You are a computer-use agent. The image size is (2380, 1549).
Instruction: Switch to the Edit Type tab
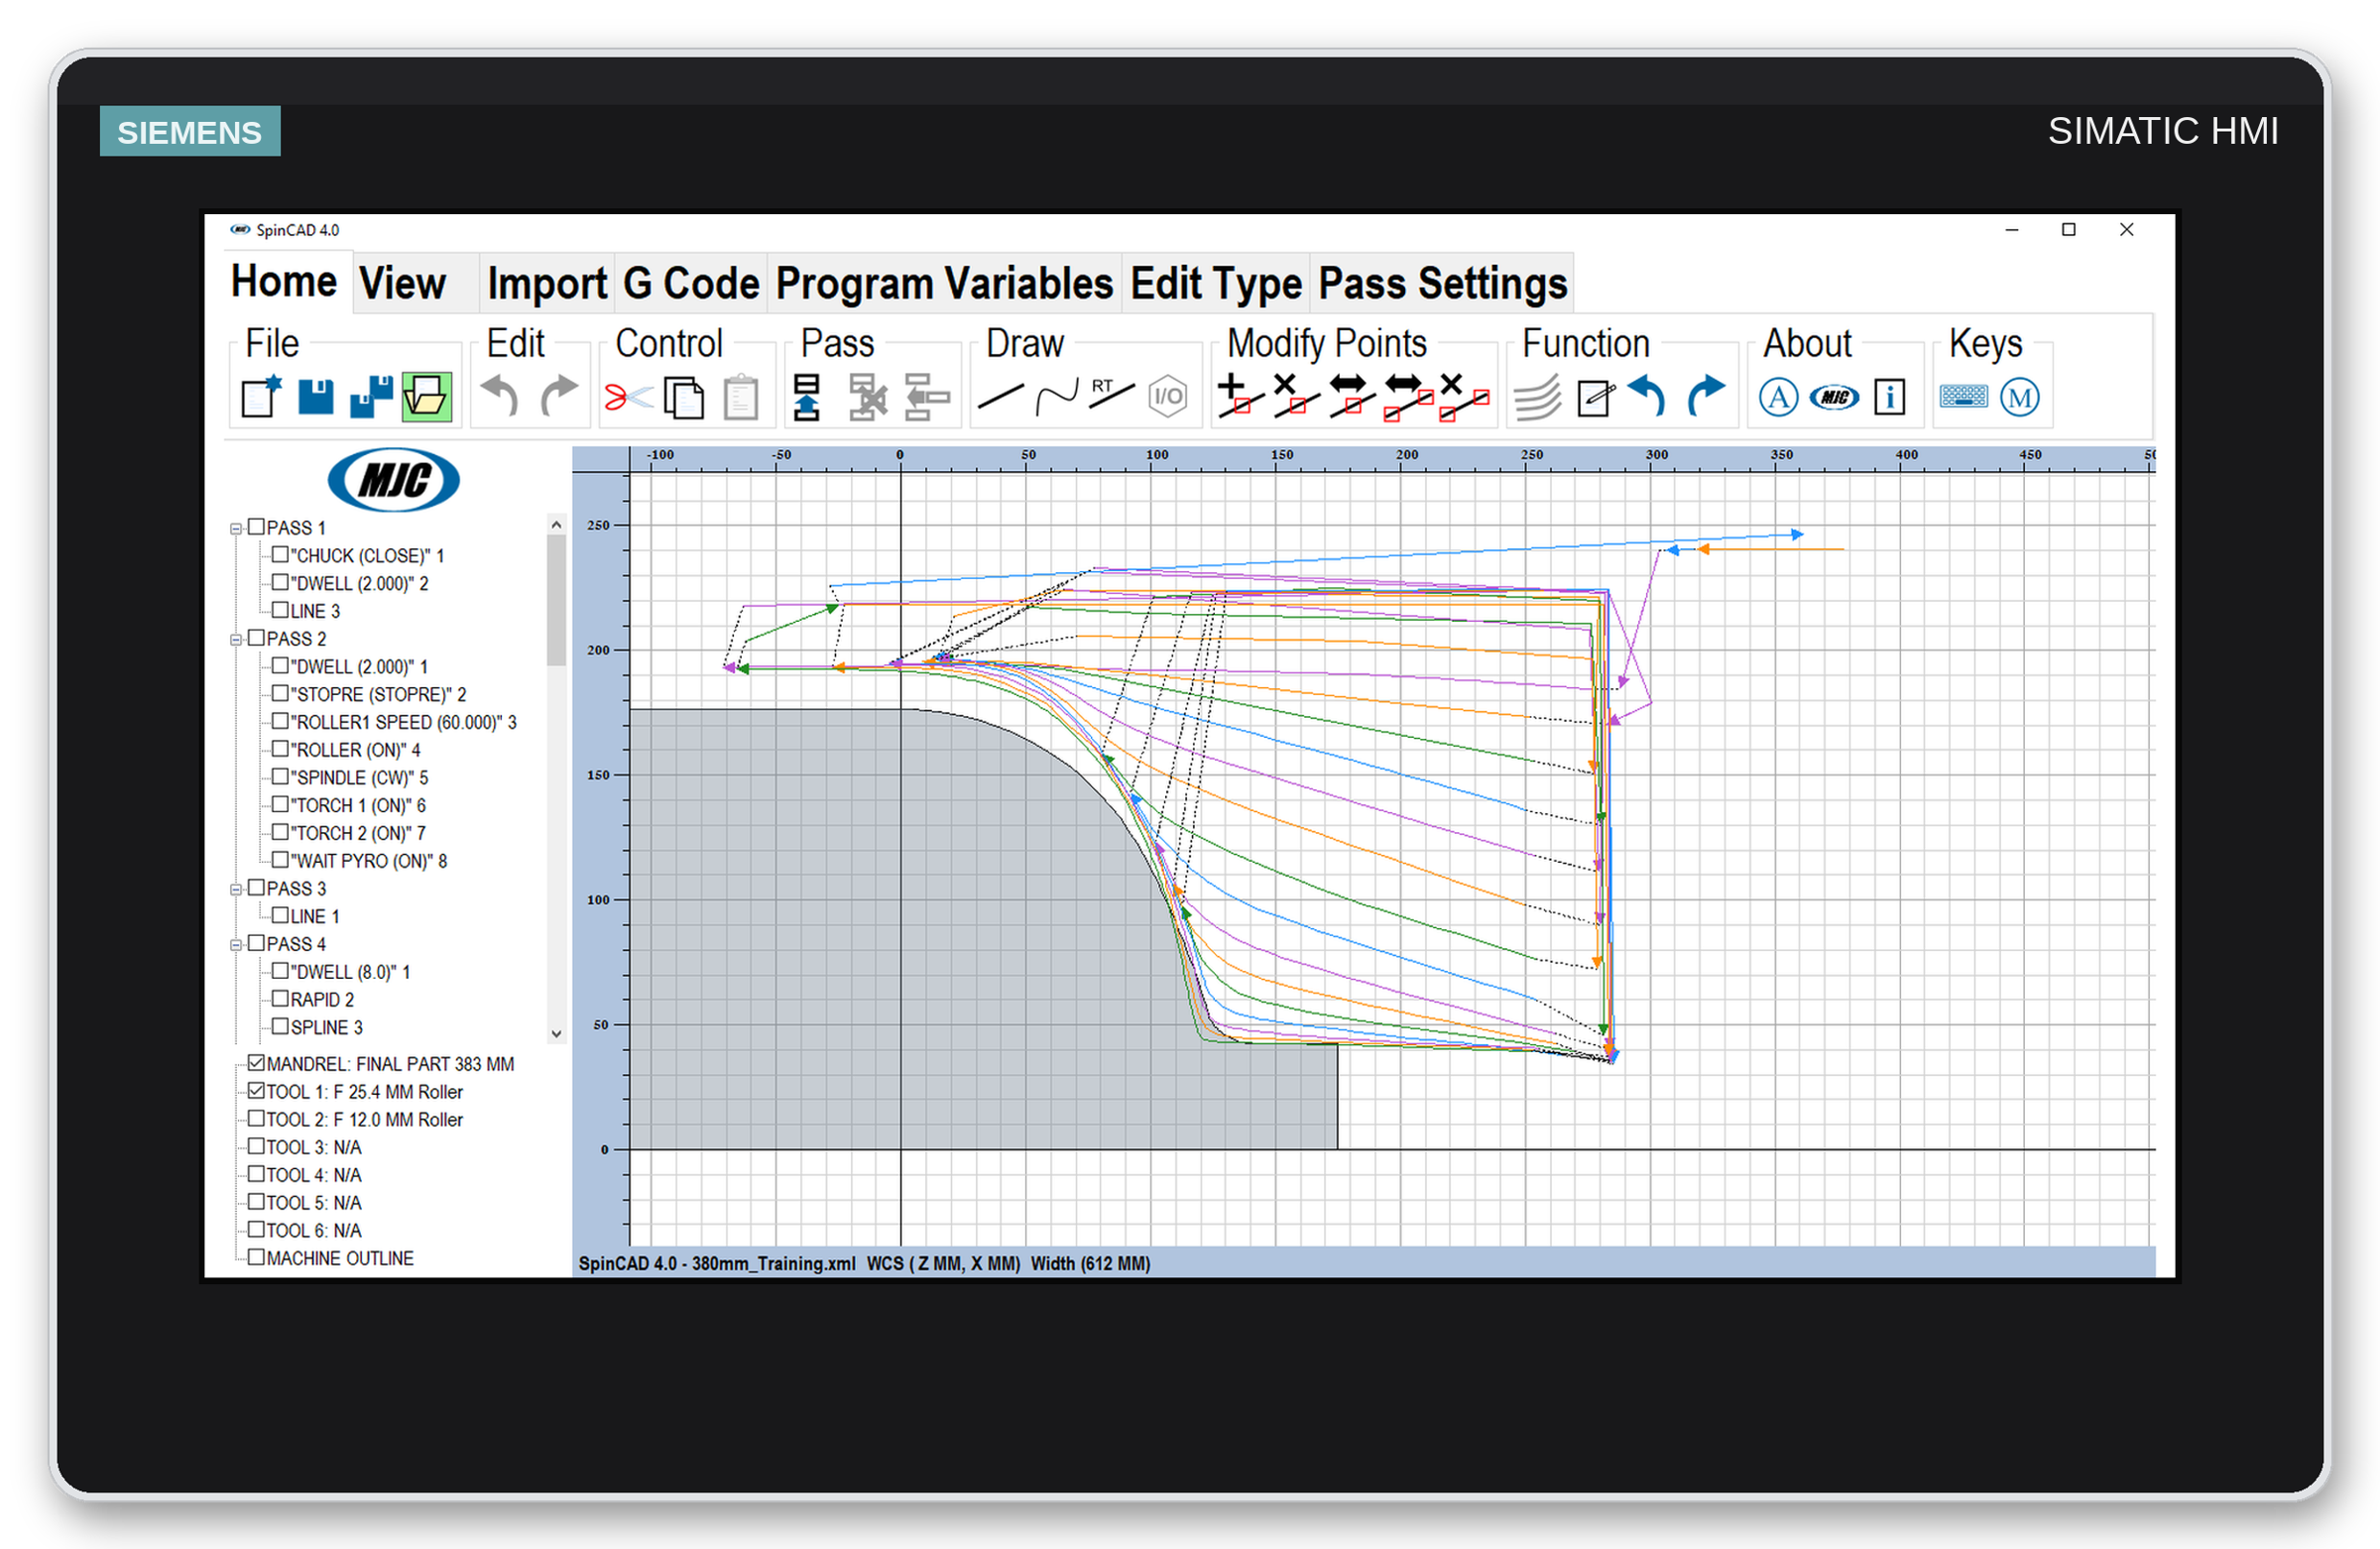(1216, 283)
